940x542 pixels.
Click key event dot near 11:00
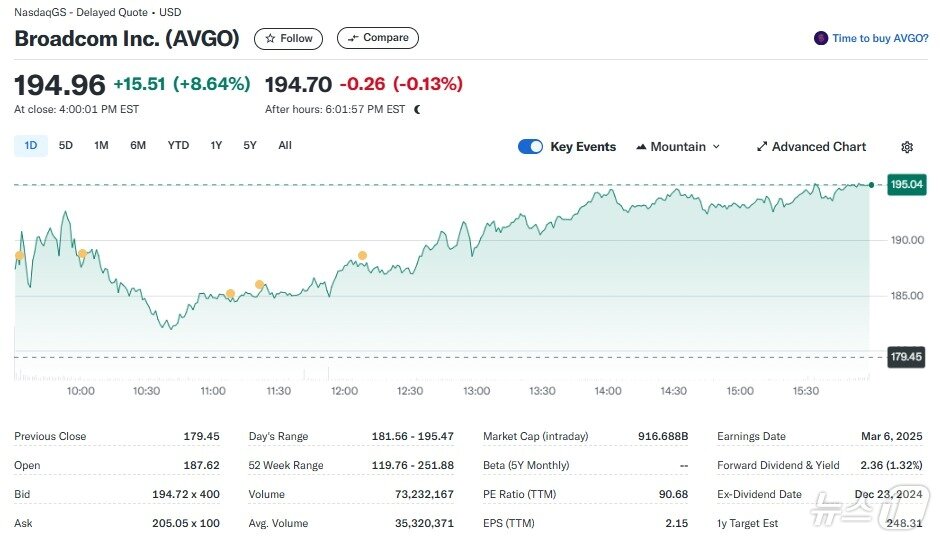click(230, 294)
